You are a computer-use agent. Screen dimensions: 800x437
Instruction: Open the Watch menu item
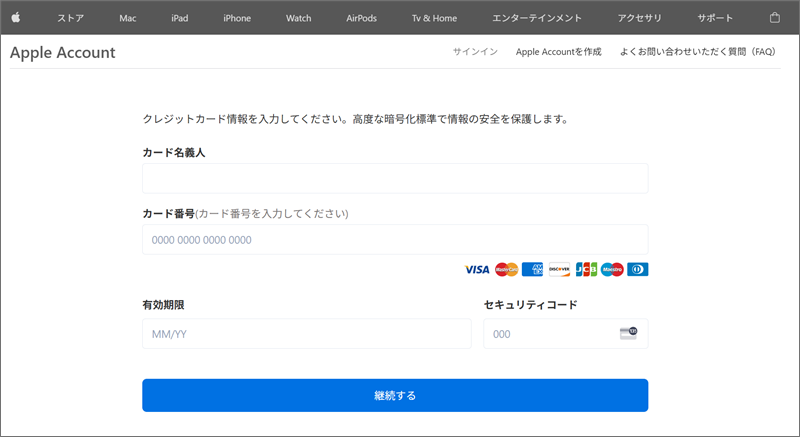tap(298, 18)
